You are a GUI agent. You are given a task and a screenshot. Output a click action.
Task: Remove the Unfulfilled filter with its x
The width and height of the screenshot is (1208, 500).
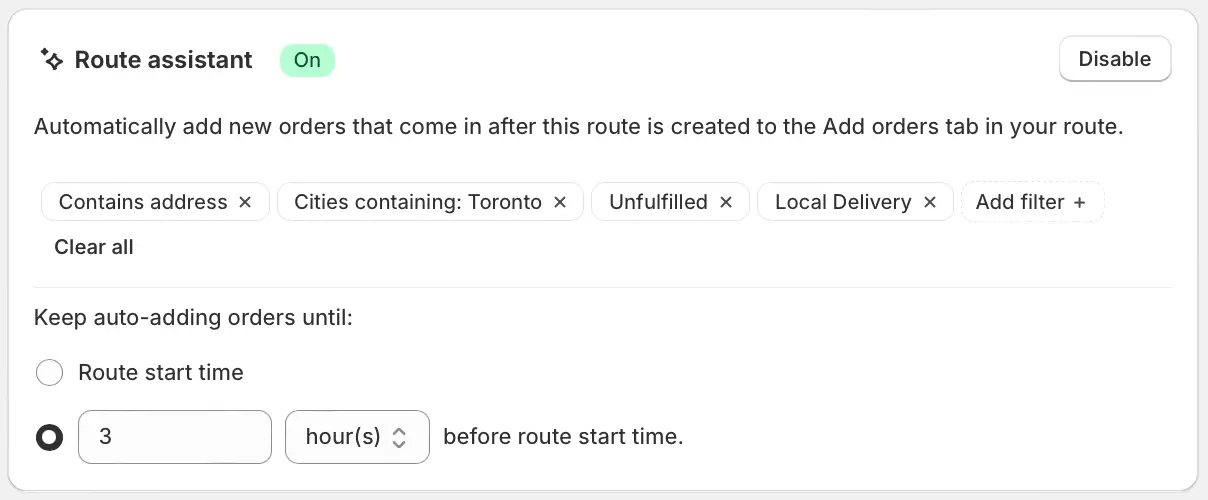click(726, 202)
